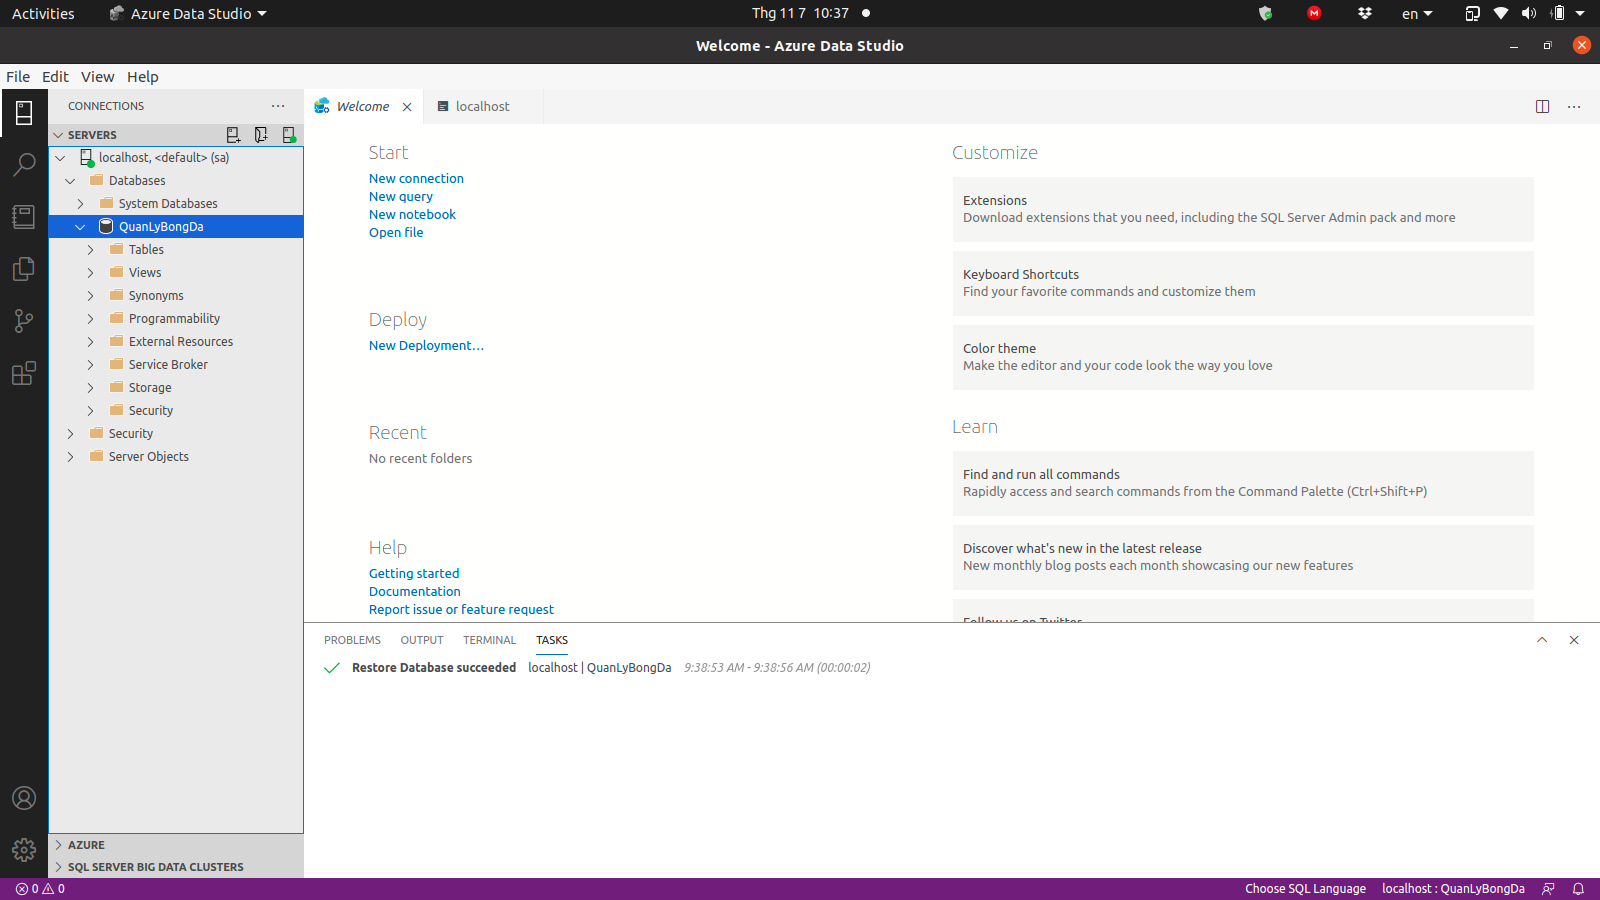Image resolution: width=1600 pixels, height=900 pixels.
Task: Click the New query link
Action: (x=401, y=197)
